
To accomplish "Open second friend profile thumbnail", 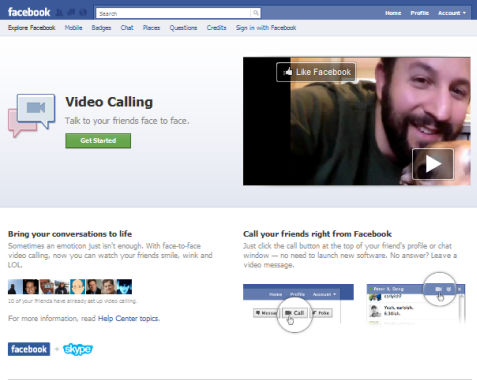I will [x=31, y=287].
